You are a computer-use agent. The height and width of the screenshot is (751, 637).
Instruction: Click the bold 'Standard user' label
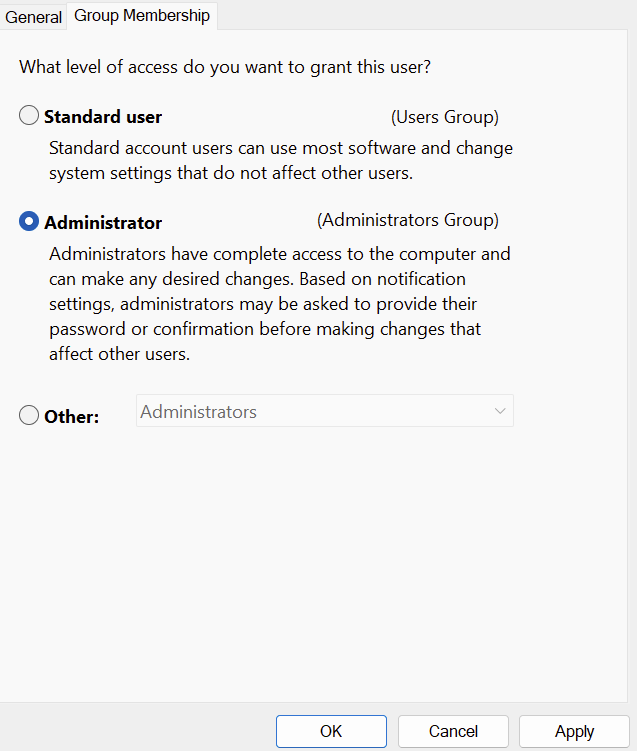(103, 117)
